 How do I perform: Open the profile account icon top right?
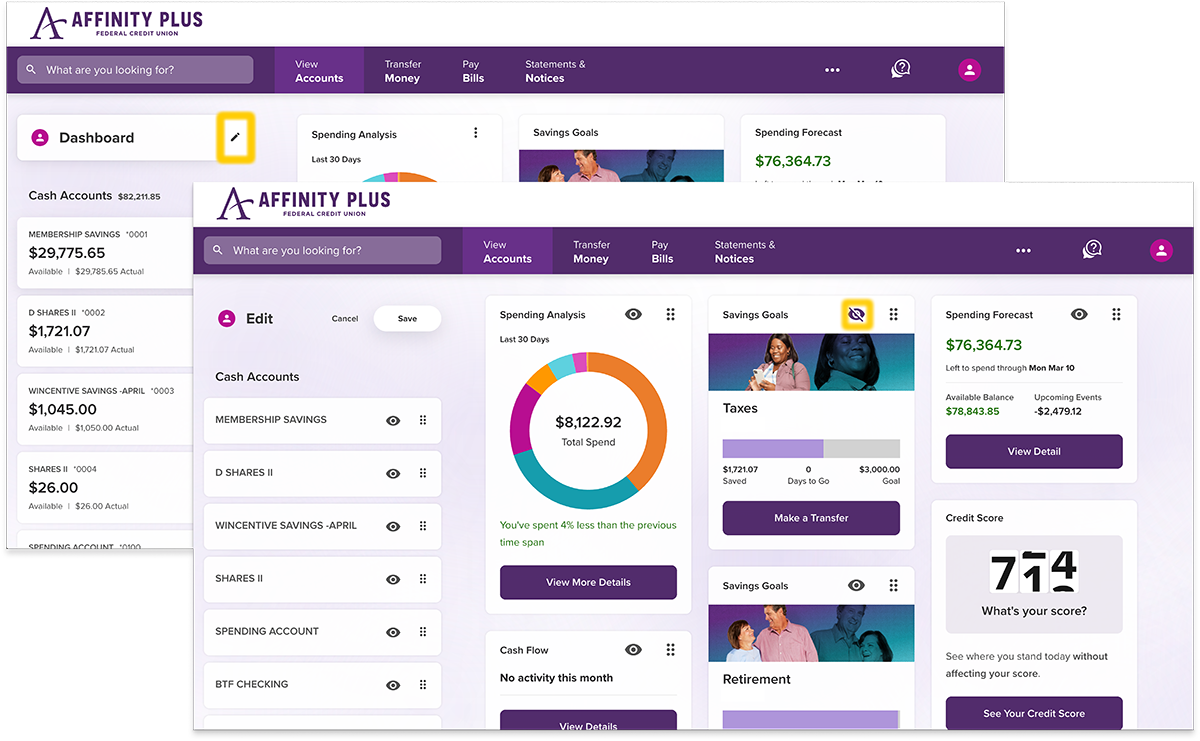click(x=1161, y=250)
